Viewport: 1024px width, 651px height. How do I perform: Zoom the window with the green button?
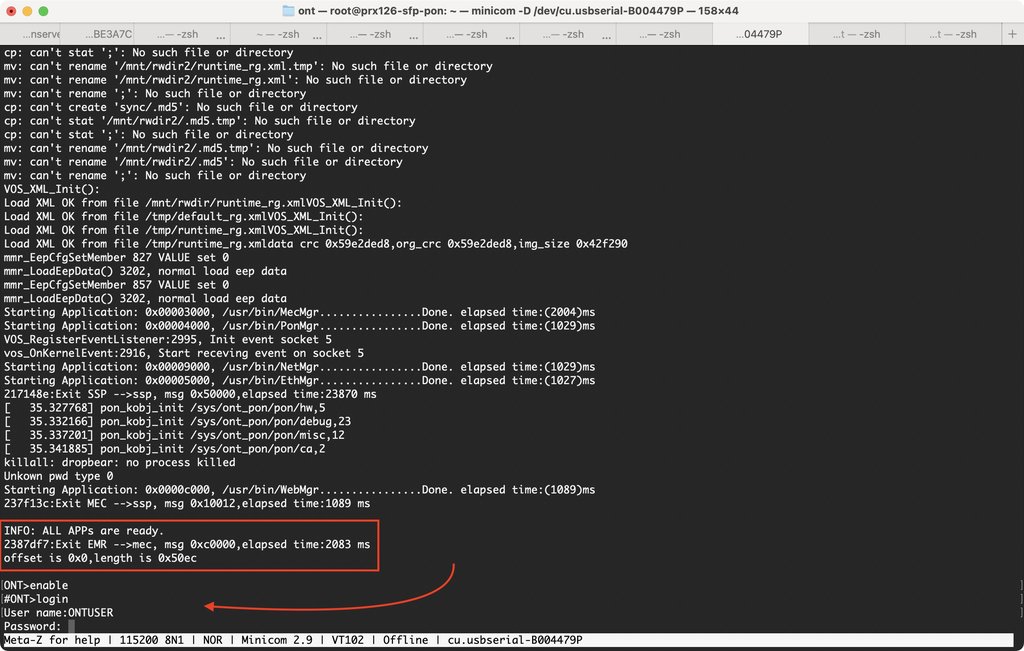pyautogui.click(x=44, y=11)
